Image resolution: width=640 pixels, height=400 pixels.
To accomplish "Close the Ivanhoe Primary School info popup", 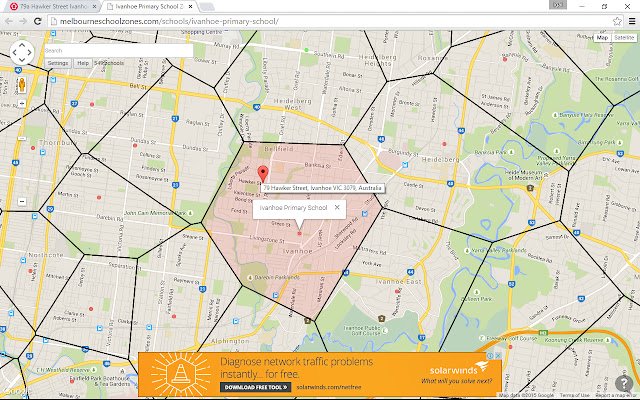I will click(337, 207).
